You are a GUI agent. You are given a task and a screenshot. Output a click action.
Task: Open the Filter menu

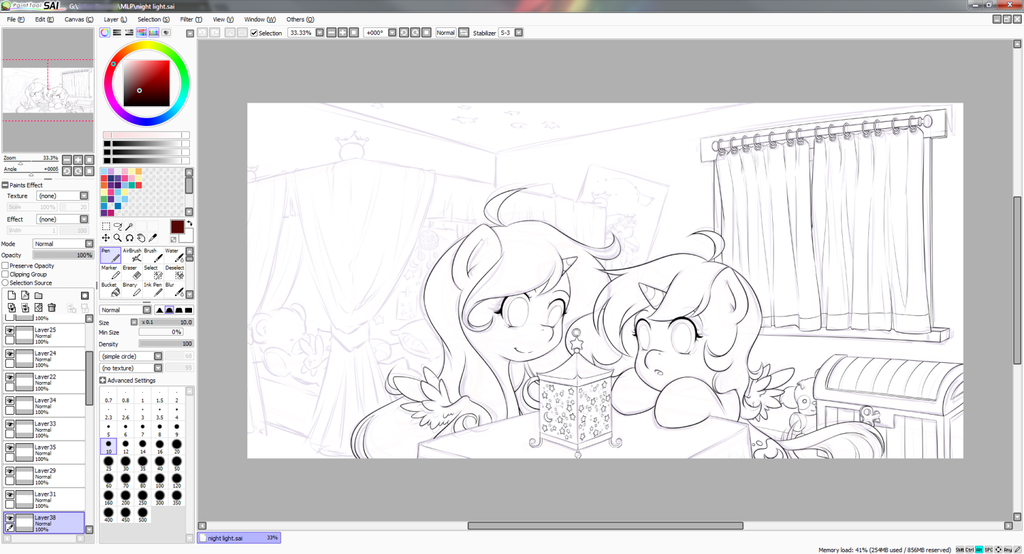[x=191, y=20]
